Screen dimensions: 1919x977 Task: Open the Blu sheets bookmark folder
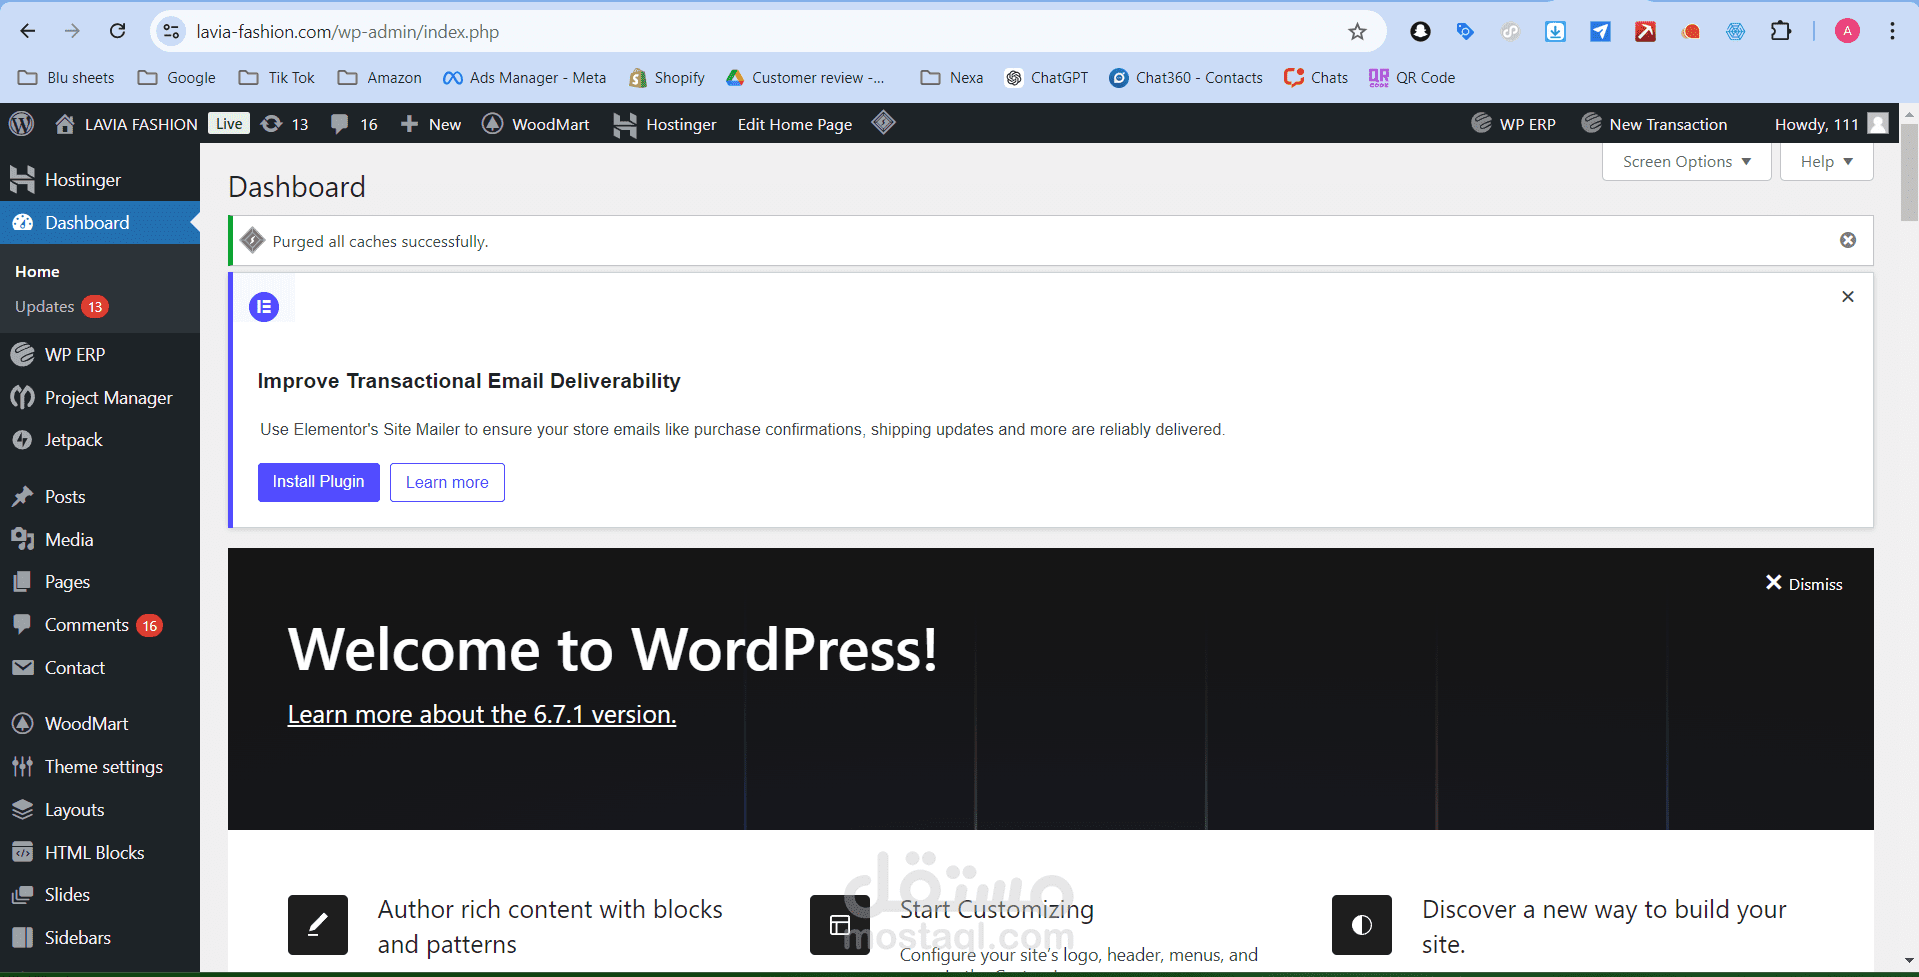[x=67, y=78]
